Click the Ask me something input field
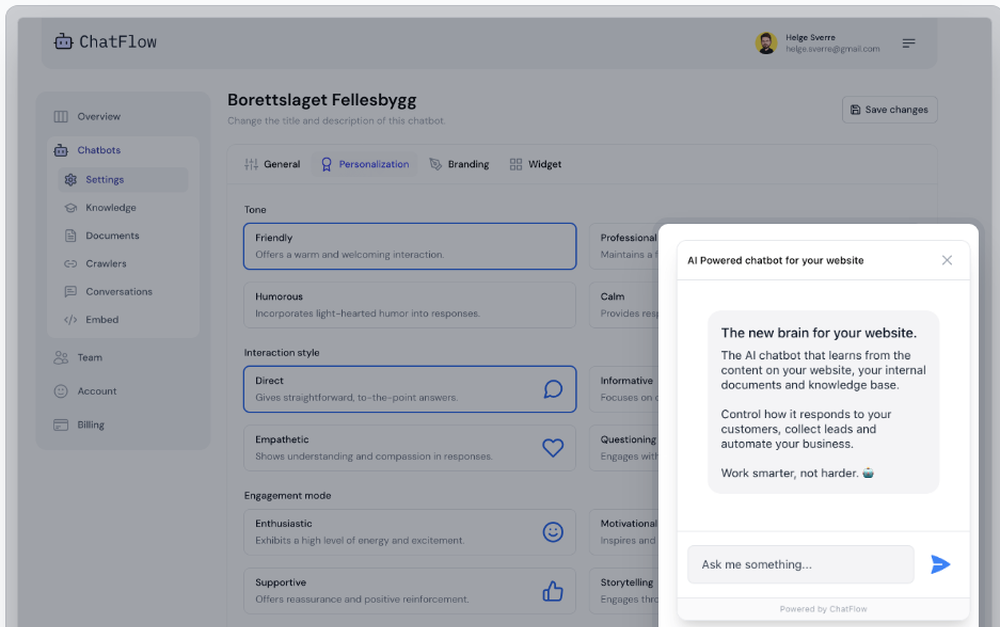The image size is (1000, 627). click(800, 564)
